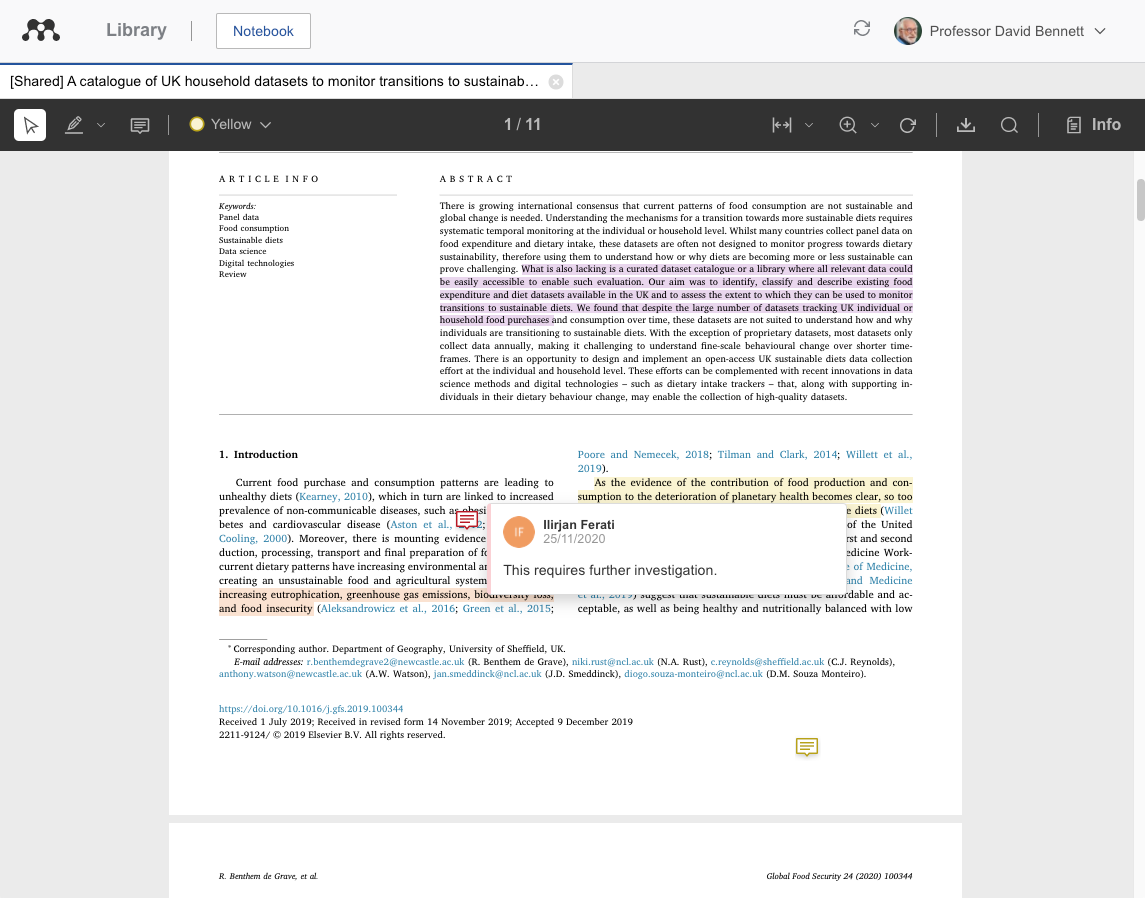Image resolution: width=1145 pixels, height=898 pixels.
Task: Open Ilirjan Ferati's comment marker
Action: (466, 519)
